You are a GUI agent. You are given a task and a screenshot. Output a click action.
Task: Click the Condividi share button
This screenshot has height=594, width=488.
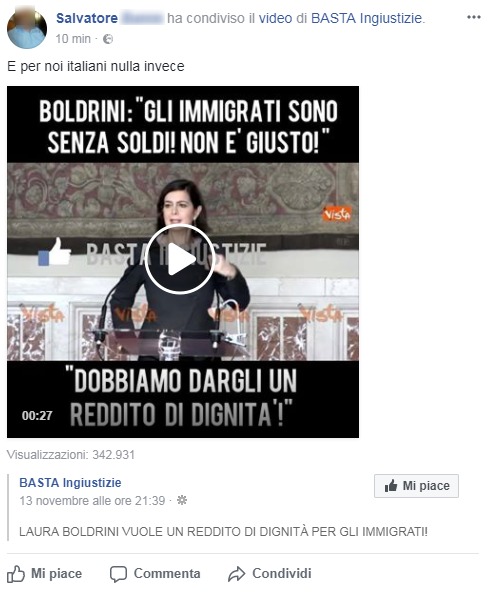[x=282, y=574]
